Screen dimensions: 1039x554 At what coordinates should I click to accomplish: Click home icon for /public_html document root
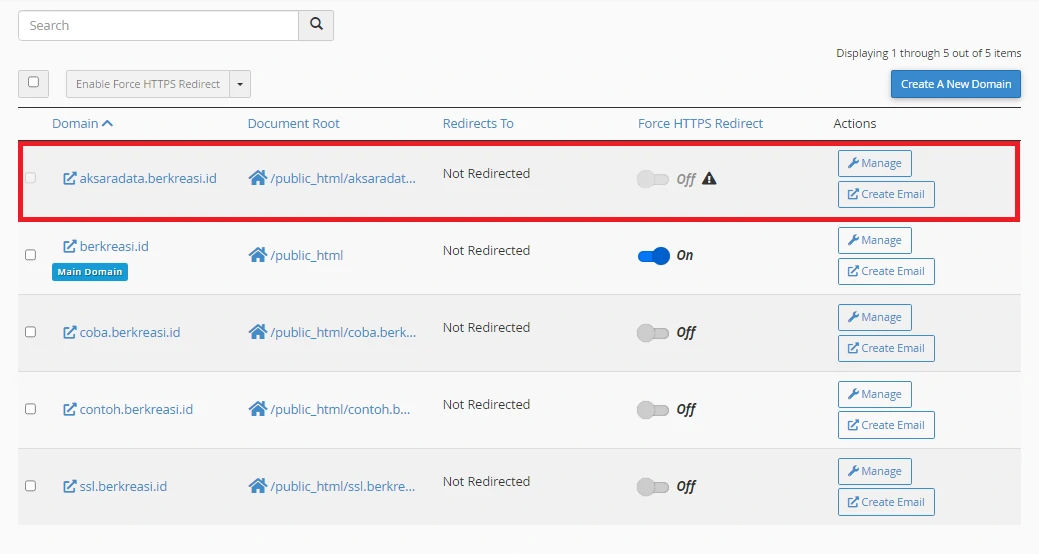click(258, 255)
